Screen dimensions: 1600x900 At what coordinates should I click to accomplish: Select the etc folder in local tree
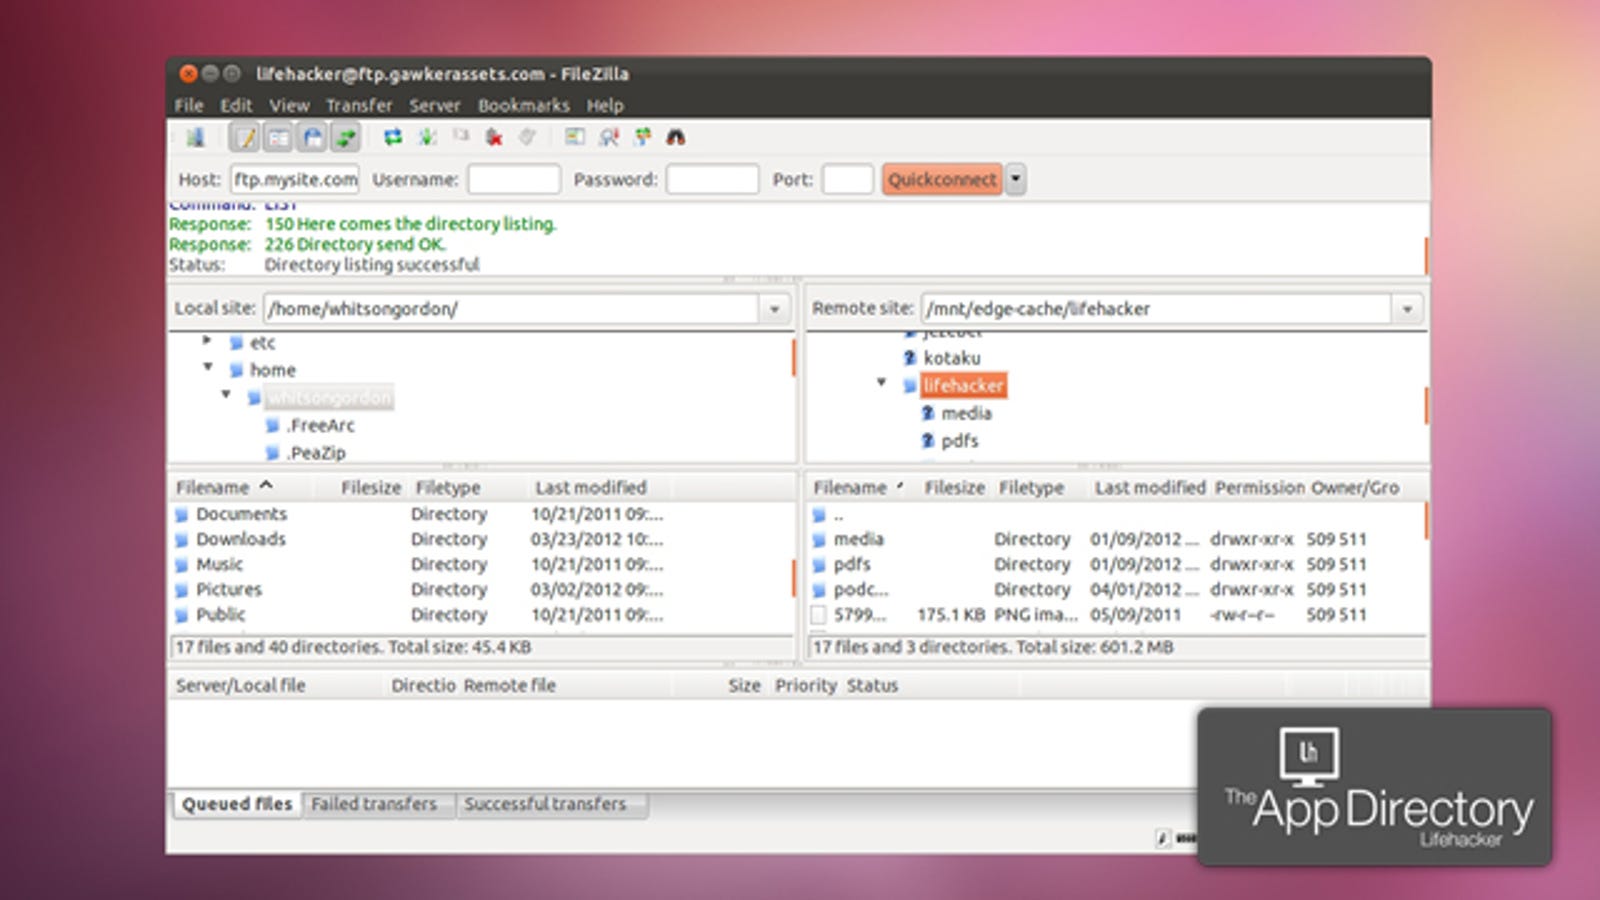coord(262,343)
